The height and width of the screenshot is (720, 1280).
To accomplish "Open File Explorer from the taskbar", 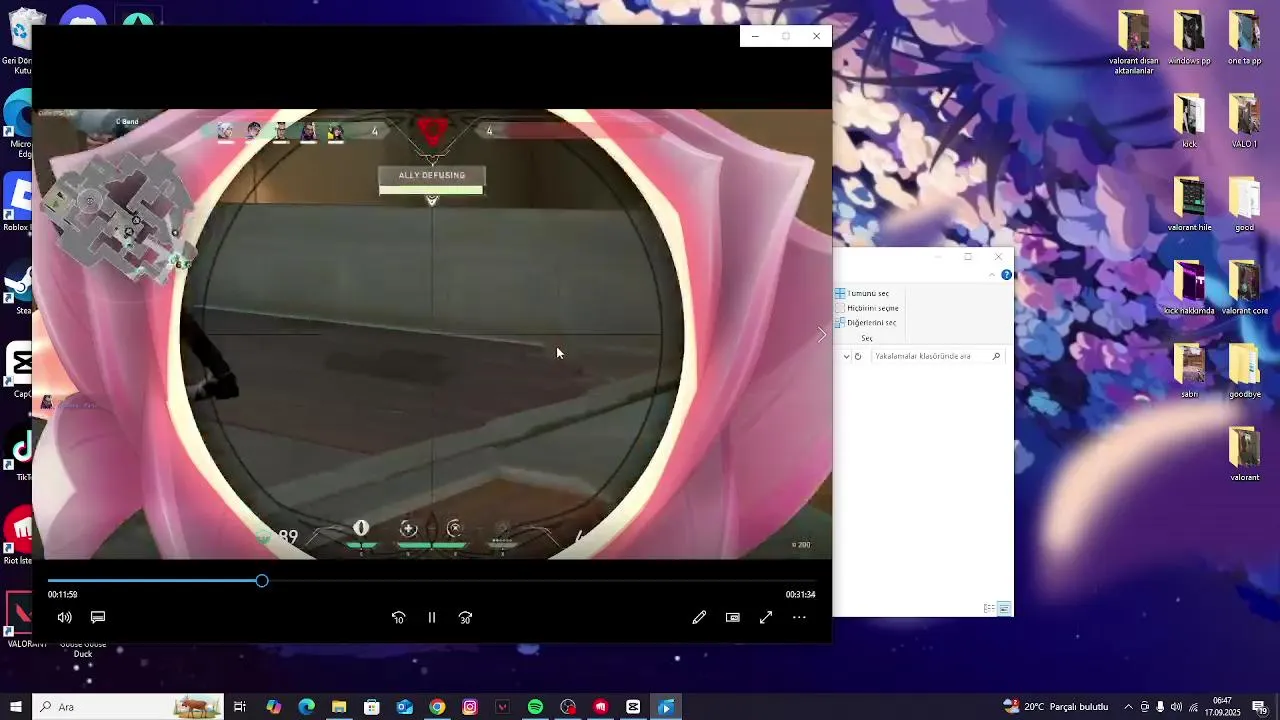I will pyautogui.click(x=339, y=707).
